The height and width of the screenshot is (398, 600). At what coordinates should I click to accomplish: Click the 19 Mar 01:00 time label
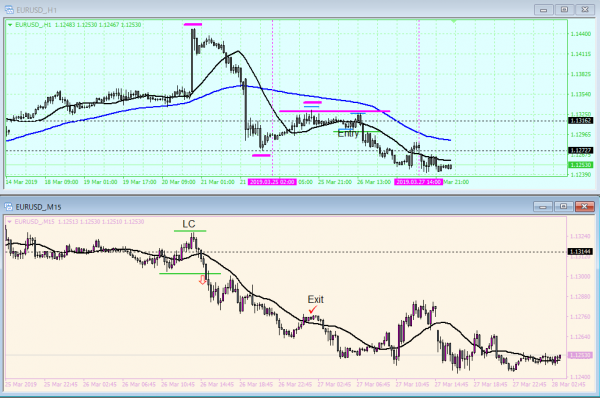pos(100,182)
